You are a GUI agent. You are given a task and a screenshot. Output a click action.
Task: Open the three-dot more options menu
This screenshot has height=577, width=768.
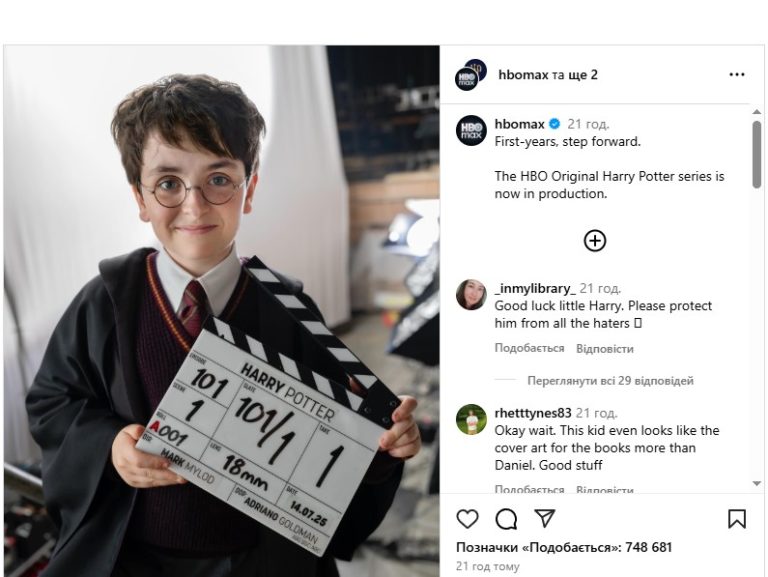[x=737, y=74]
